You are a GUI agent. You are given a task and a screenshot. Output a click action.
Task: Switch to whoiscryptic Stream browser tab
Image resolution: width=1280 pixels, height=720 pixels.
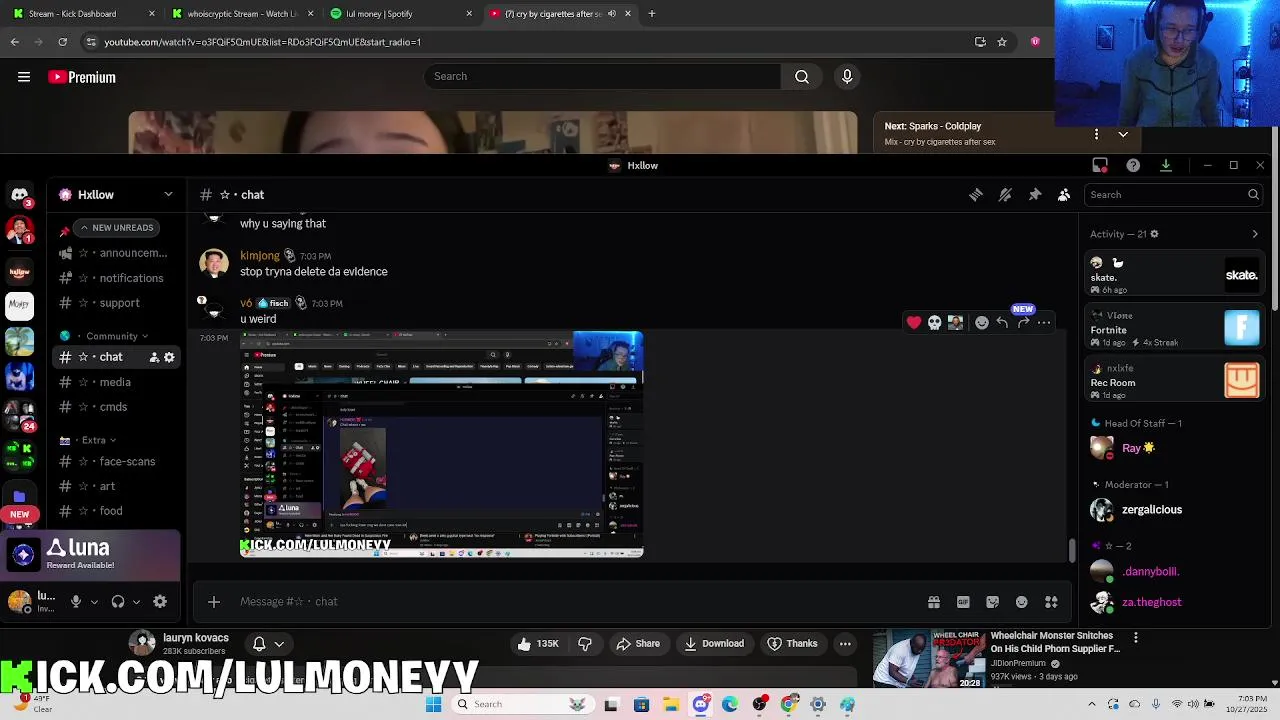(241, 14)
